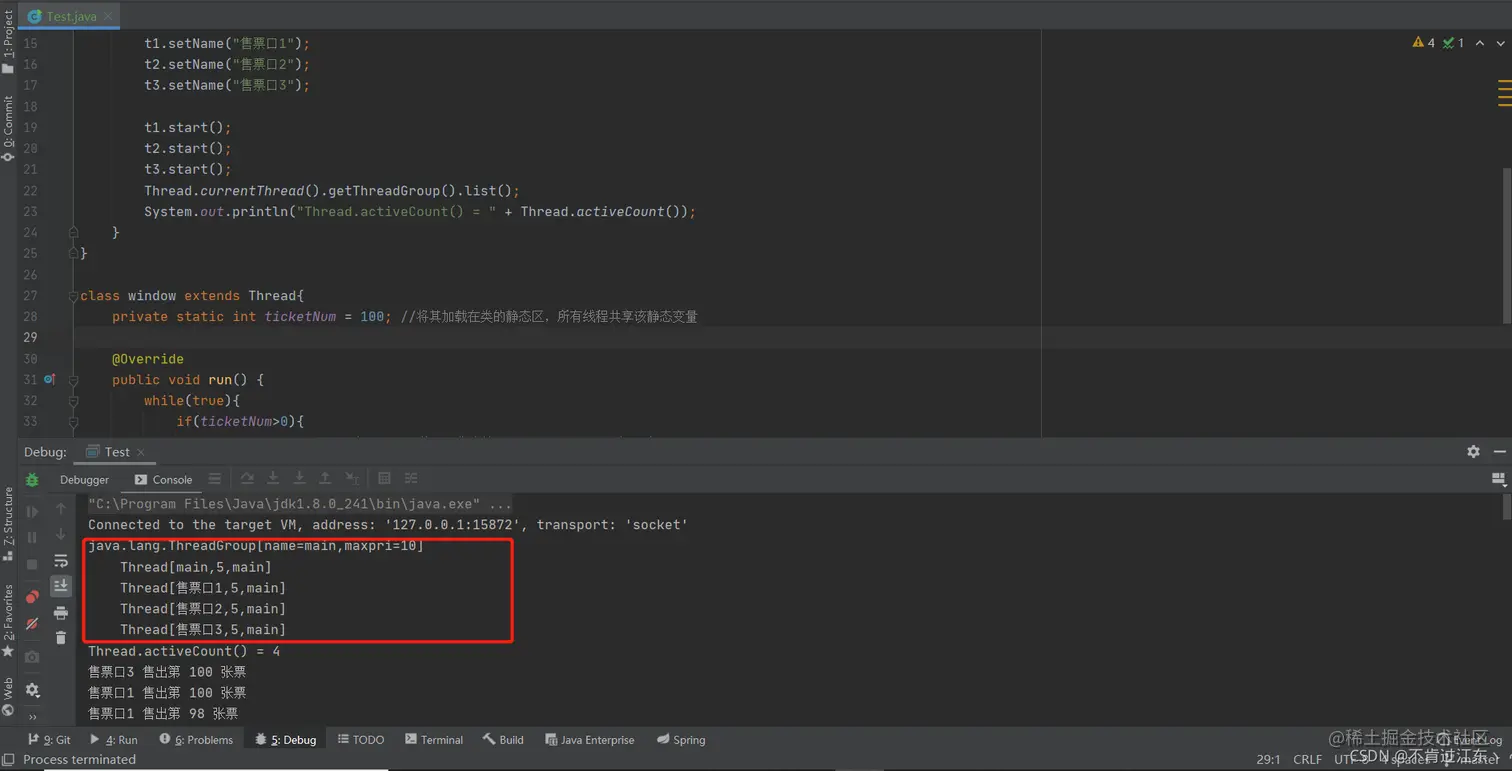This screenshot has width=1512, height=771.
Task: Click the console up-arrow stack trace icon
Action: (61, 509)
